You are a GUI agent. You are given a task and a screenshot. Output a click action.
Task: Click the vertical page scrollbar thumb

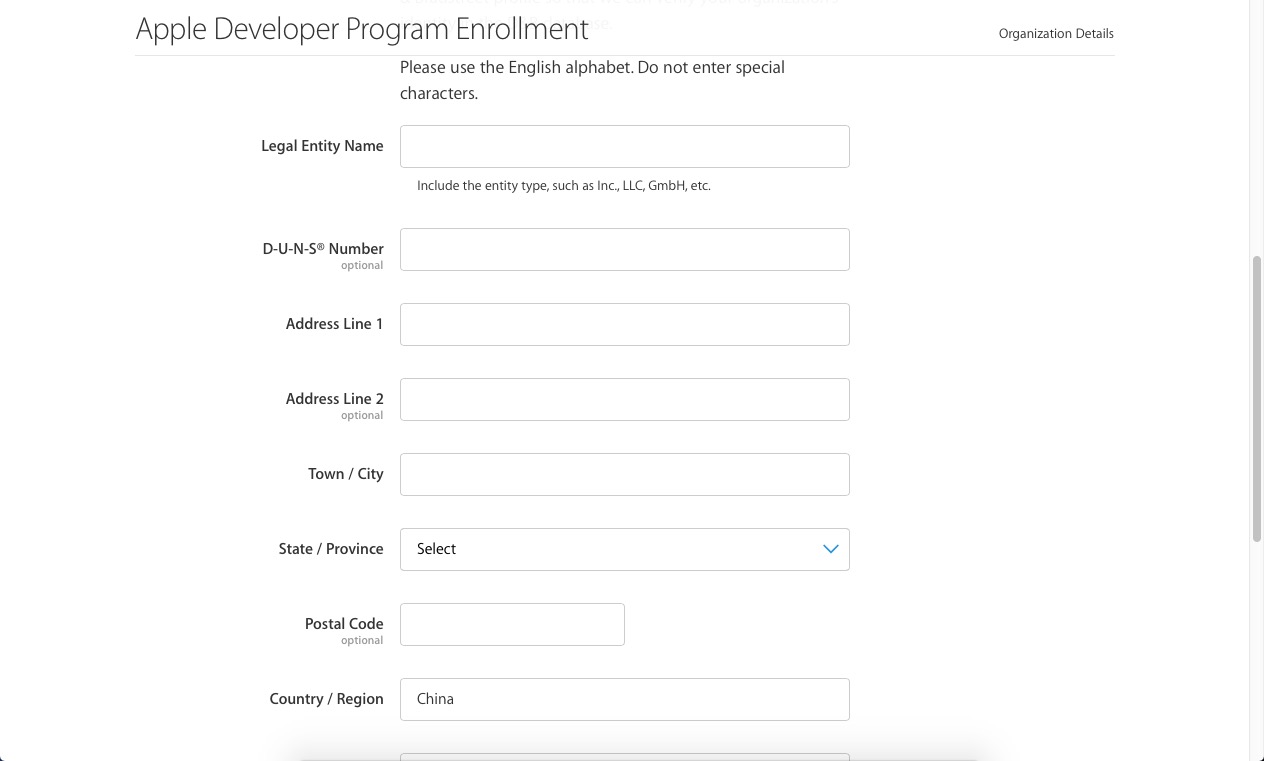click(1257, 398)
